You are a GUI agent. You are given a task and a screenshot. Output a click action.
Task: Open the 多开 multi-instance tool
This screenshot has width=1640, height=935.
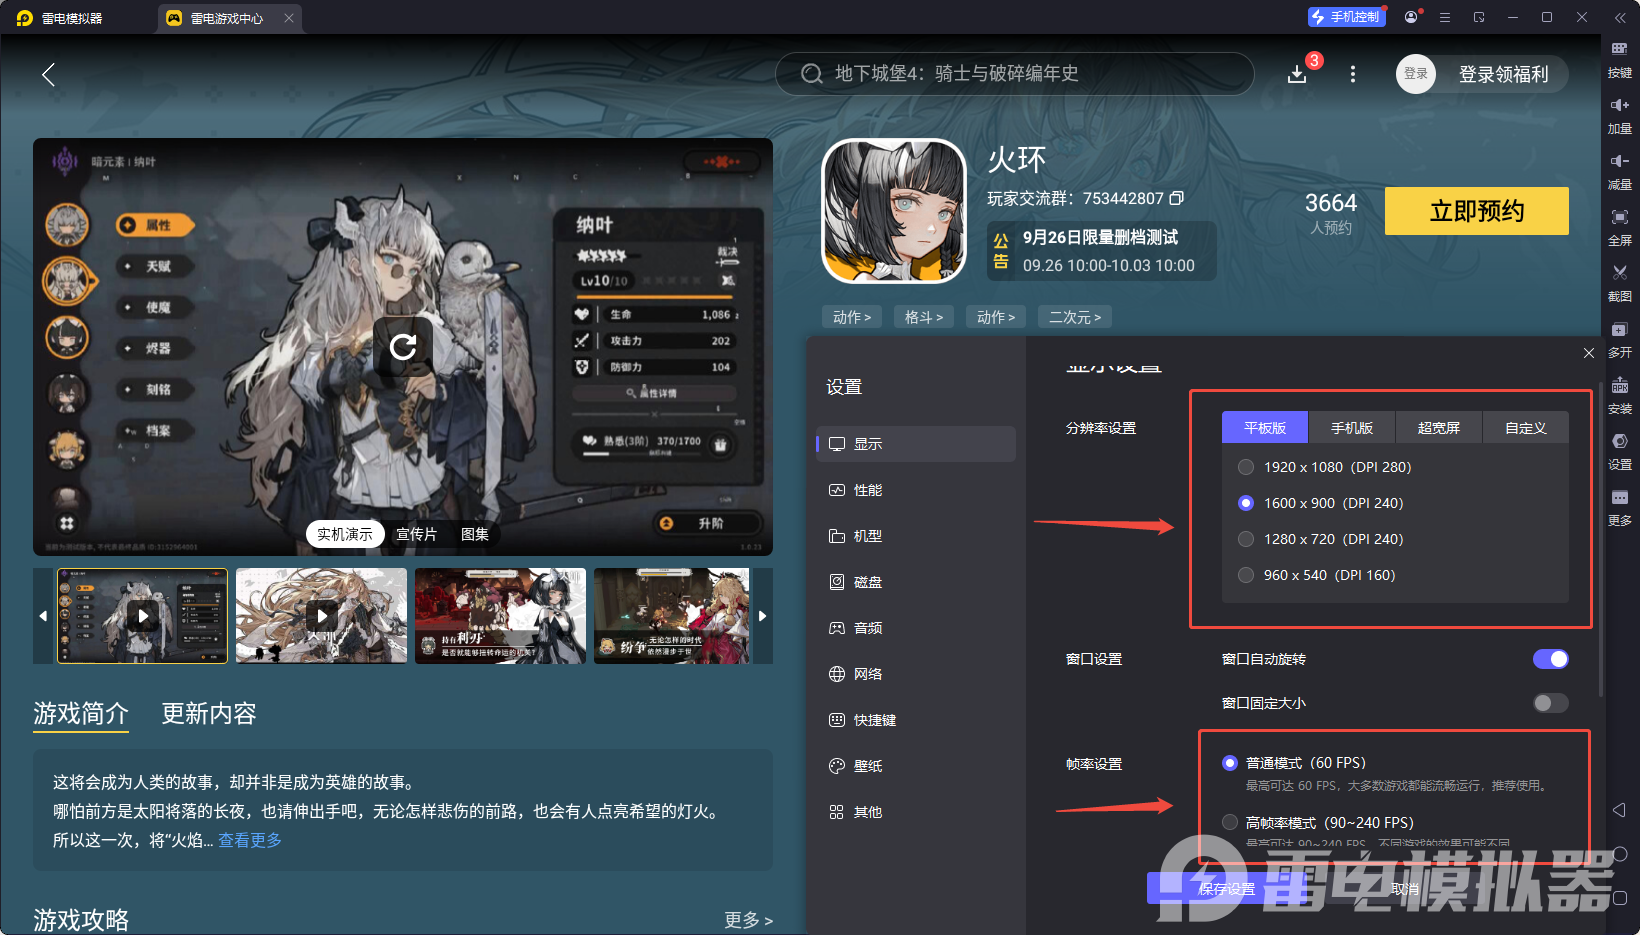1620,339
